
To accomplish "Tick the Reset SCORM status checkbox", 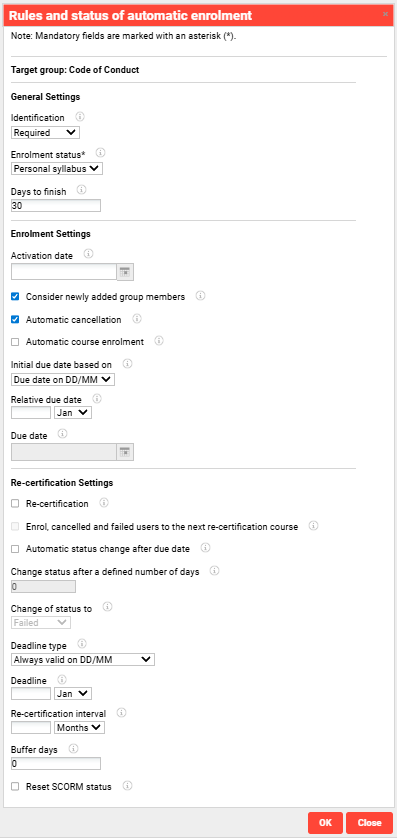I will point(15,787).
